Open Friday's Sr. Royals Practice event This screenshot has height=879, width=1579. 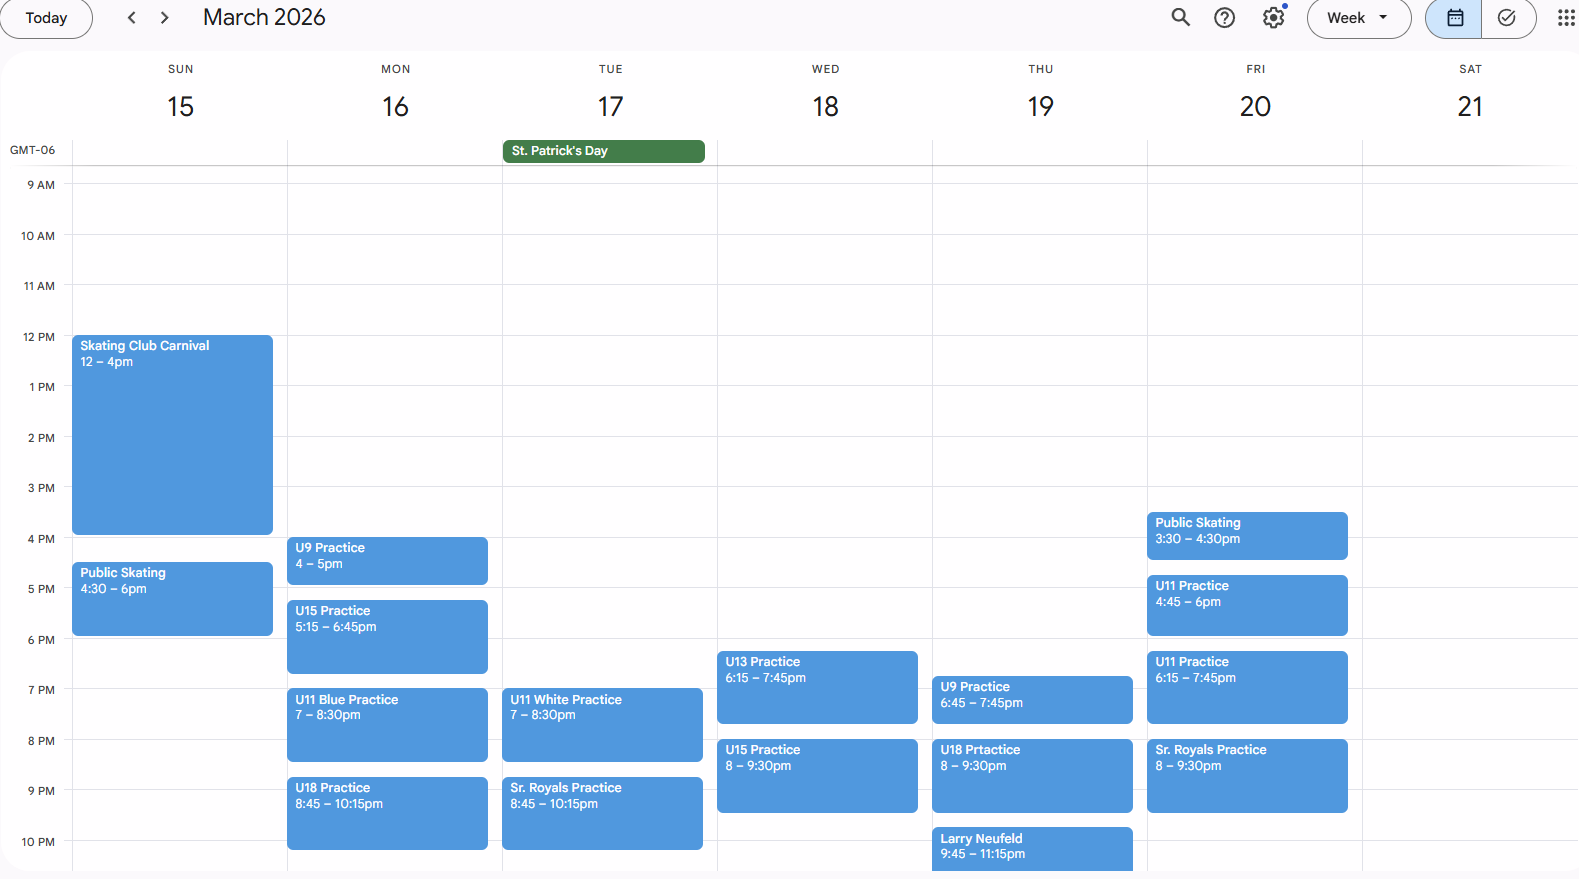pos(1246,775)
